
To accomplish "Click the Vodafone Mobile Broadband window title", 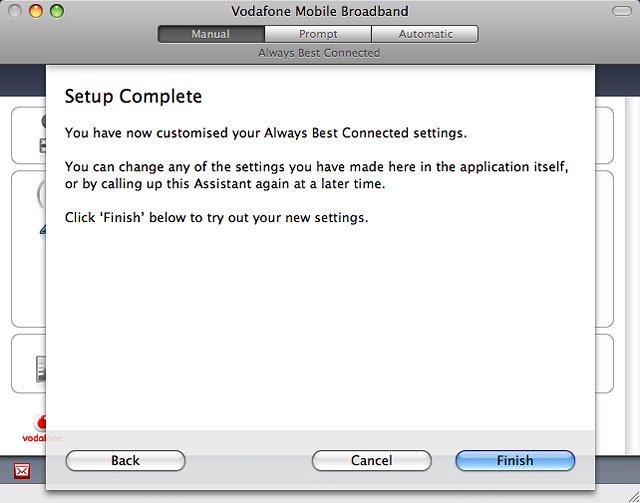I will pyautogui.click(x=319, y=12).
